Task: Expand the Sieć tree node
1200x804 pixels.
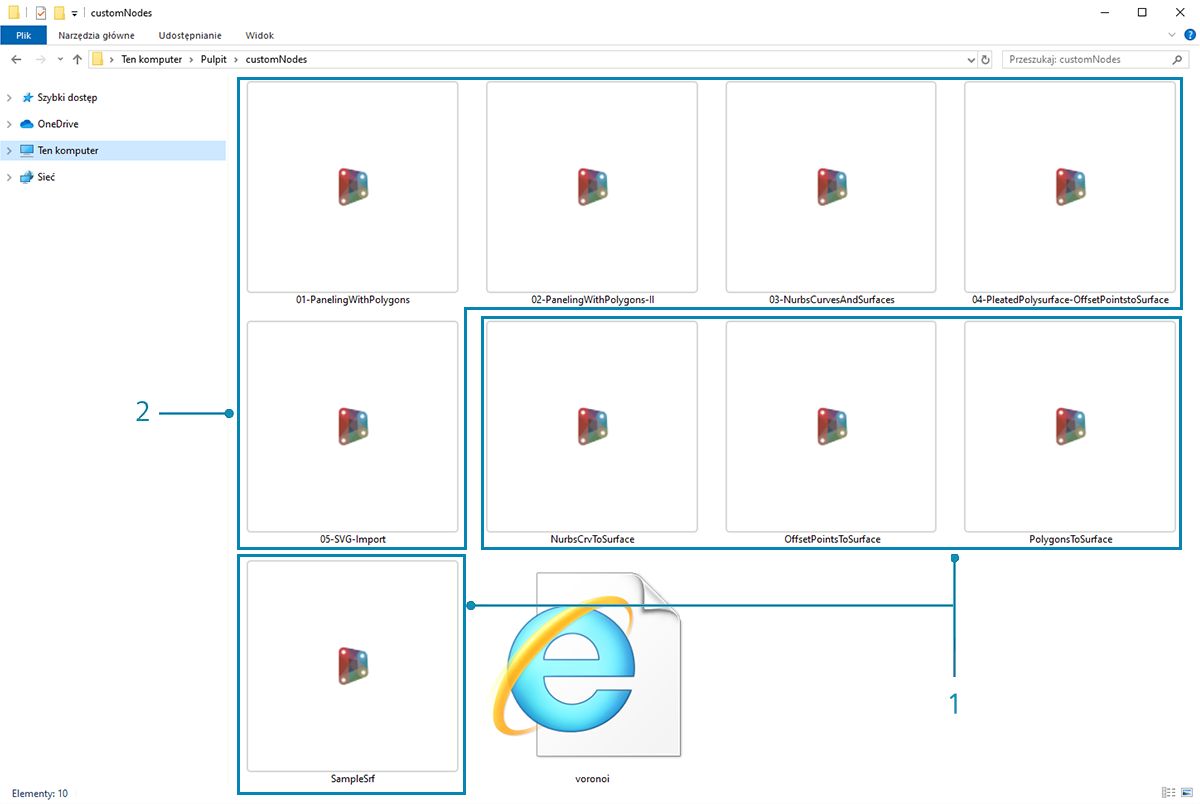Action: point(10,177)
